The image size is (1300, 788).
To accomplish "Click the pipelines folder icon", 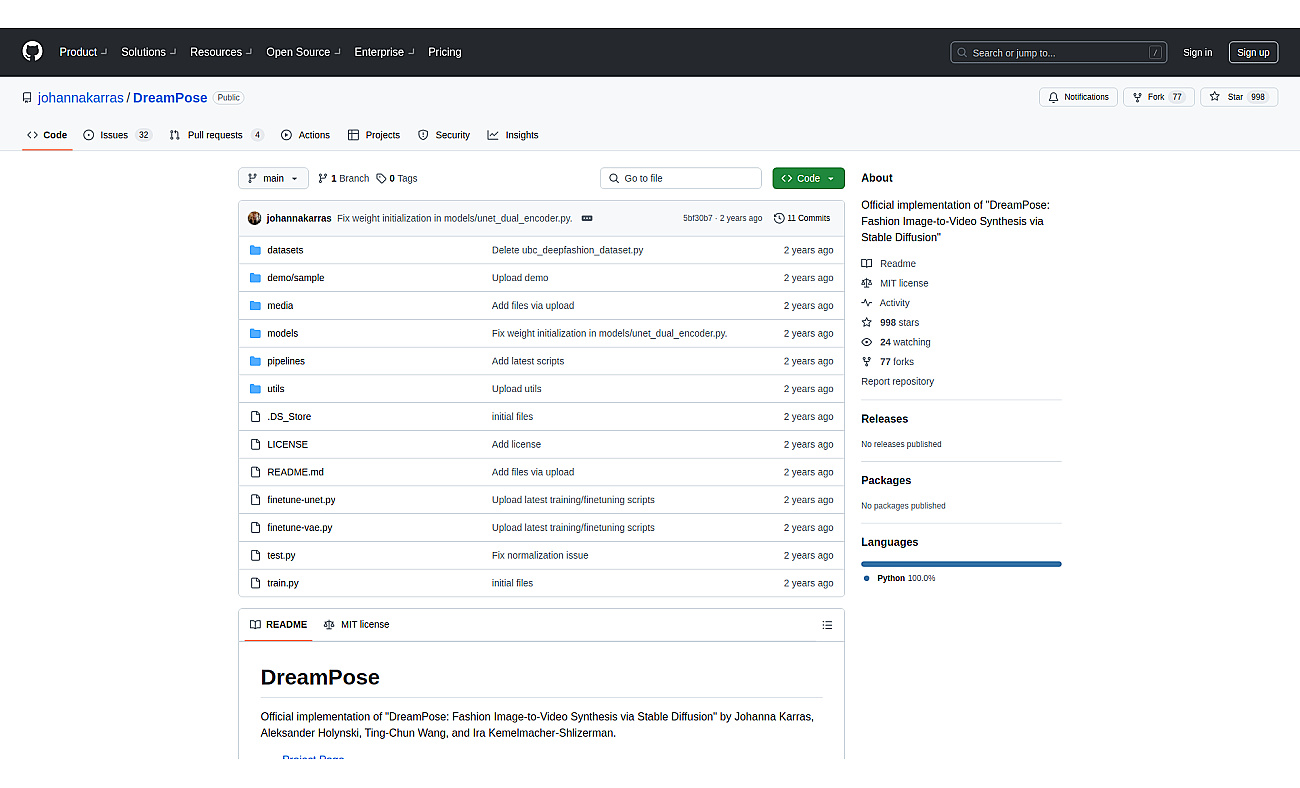I will click(255, 361).
